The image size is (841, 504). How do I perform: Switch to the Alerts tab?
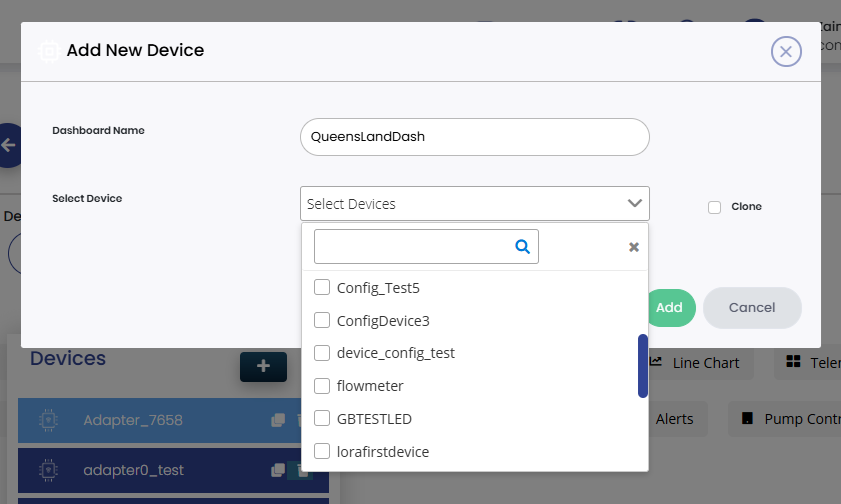point(674,419)
